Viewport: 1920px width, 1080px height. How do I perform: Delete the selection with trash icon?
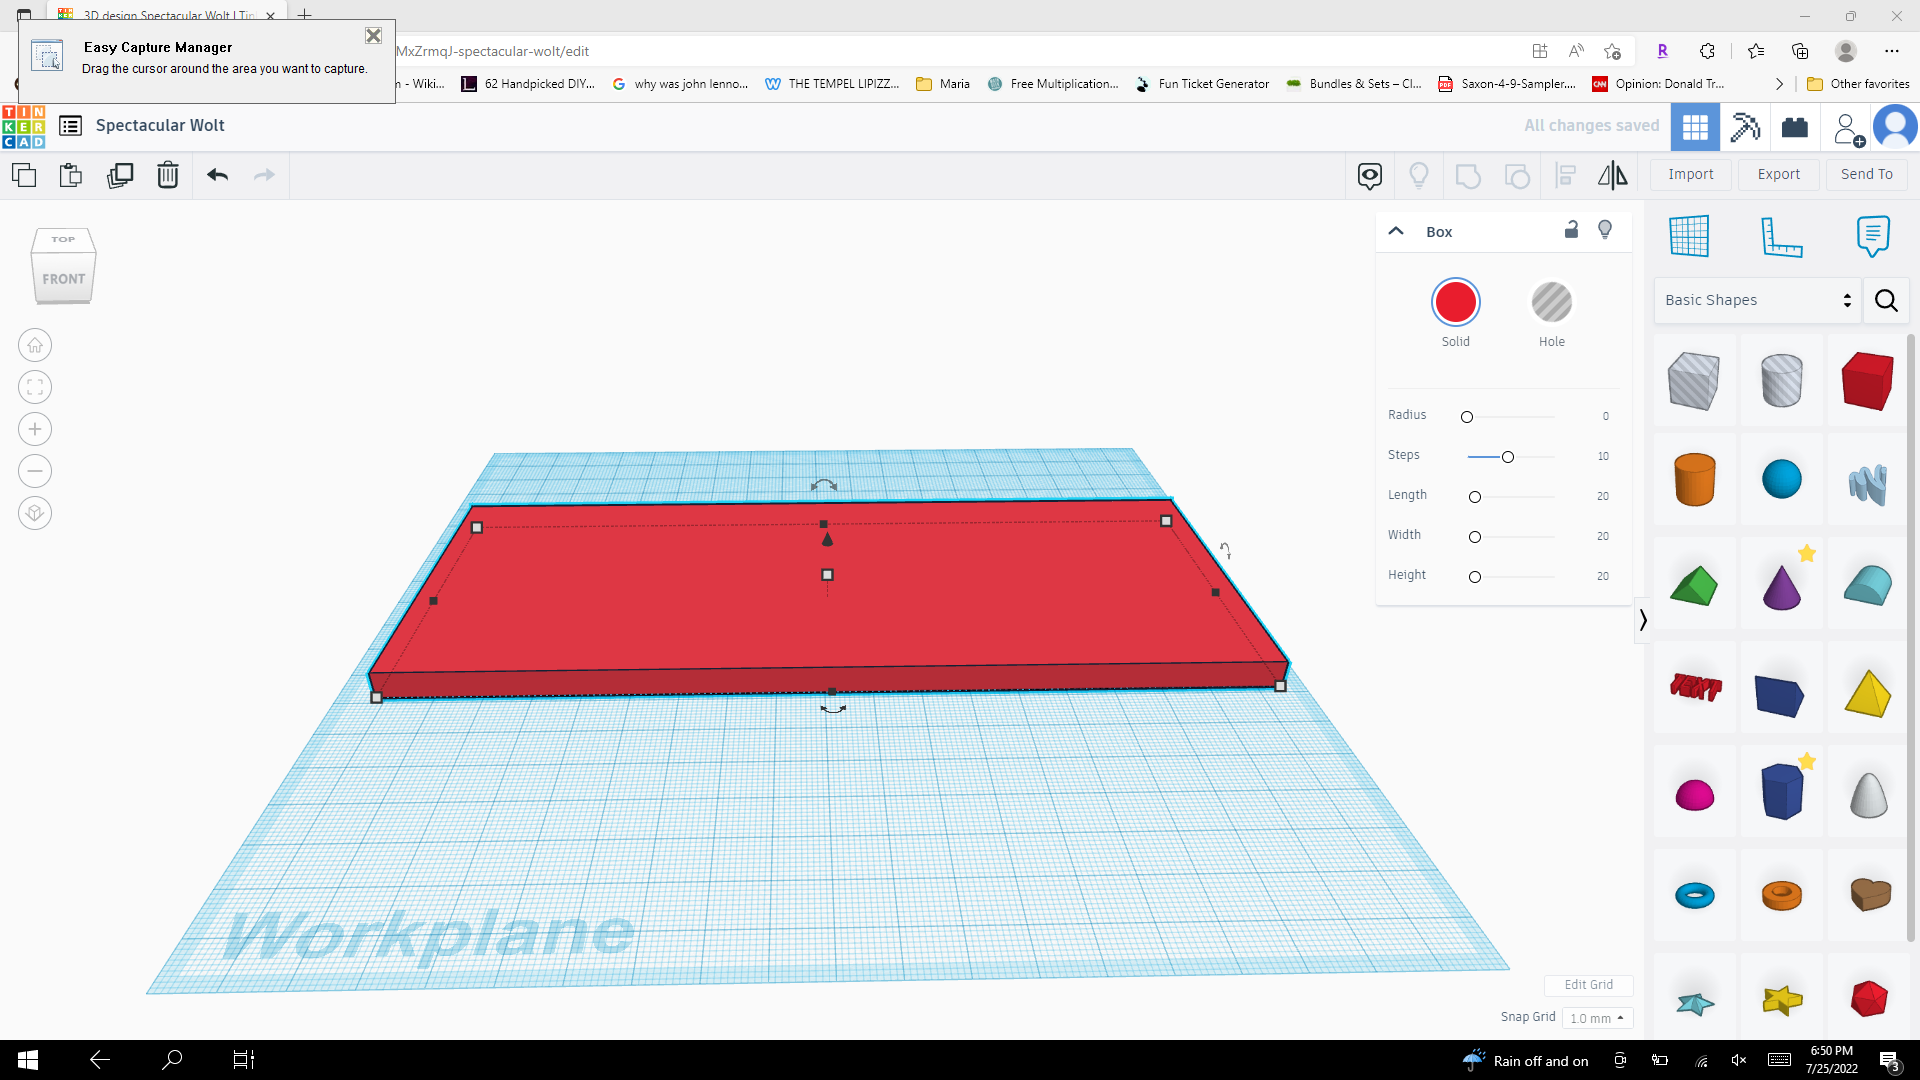point(168,175)
